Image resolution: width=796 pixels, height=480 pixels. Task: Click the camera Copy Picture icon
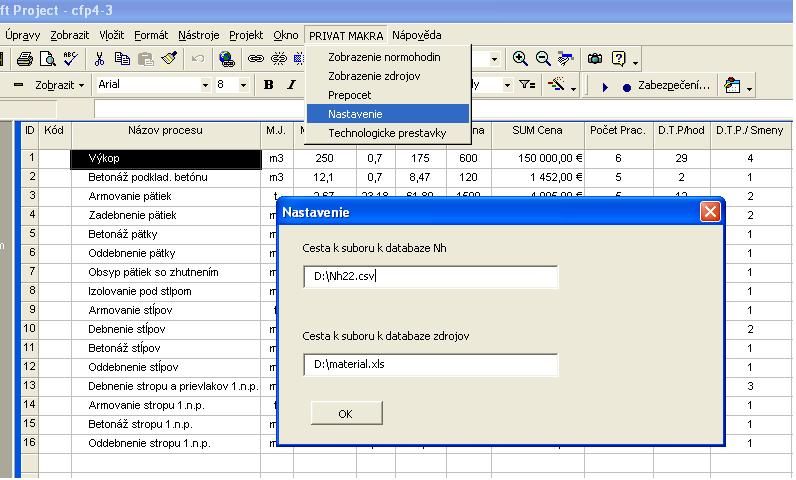point(596,60)
